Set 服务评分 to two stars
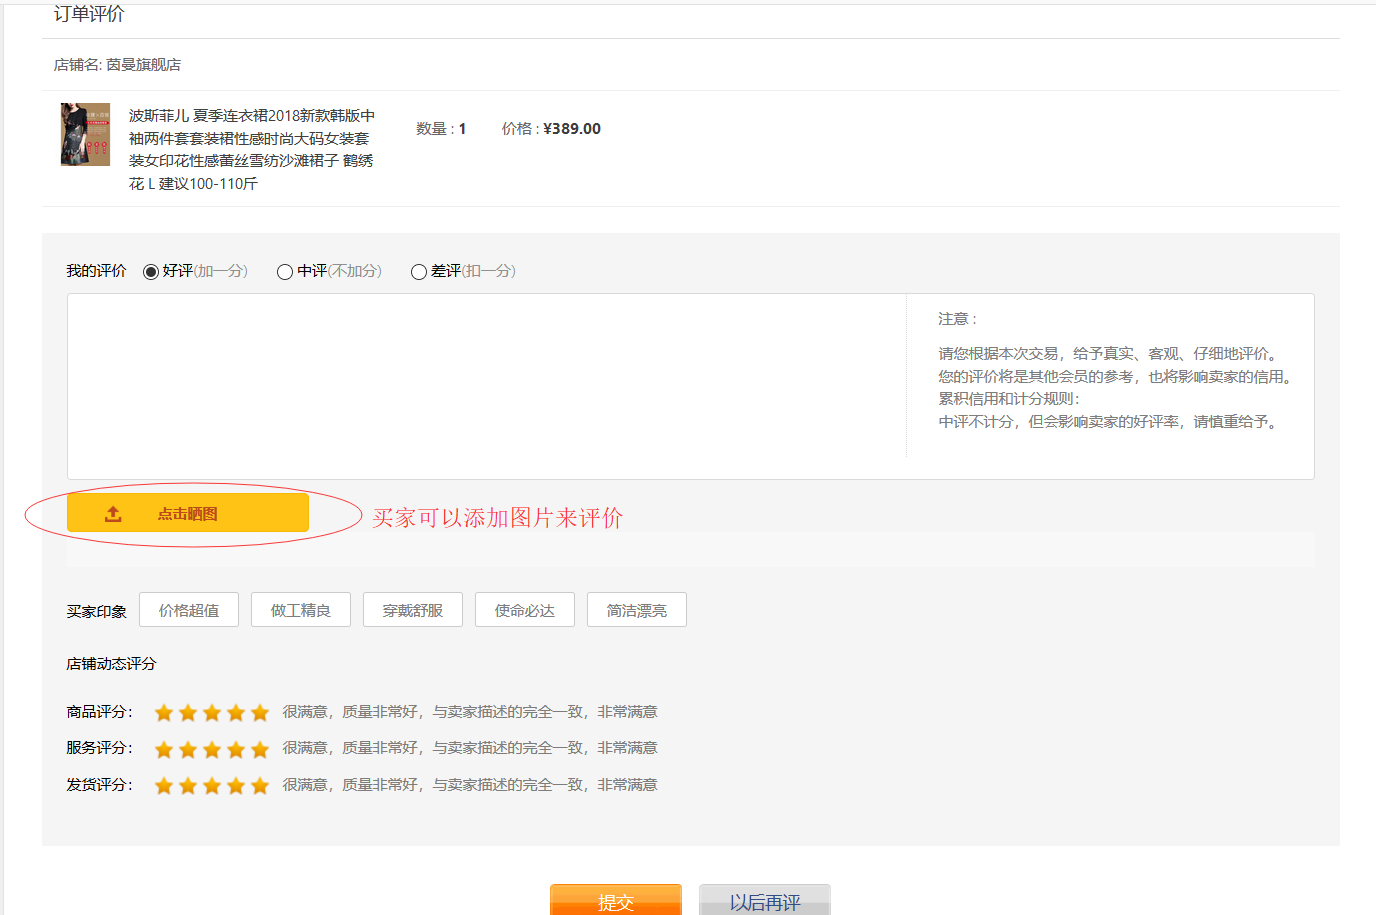The height and width of the screenshot is (915, 1376). click(x=188, y=749)
